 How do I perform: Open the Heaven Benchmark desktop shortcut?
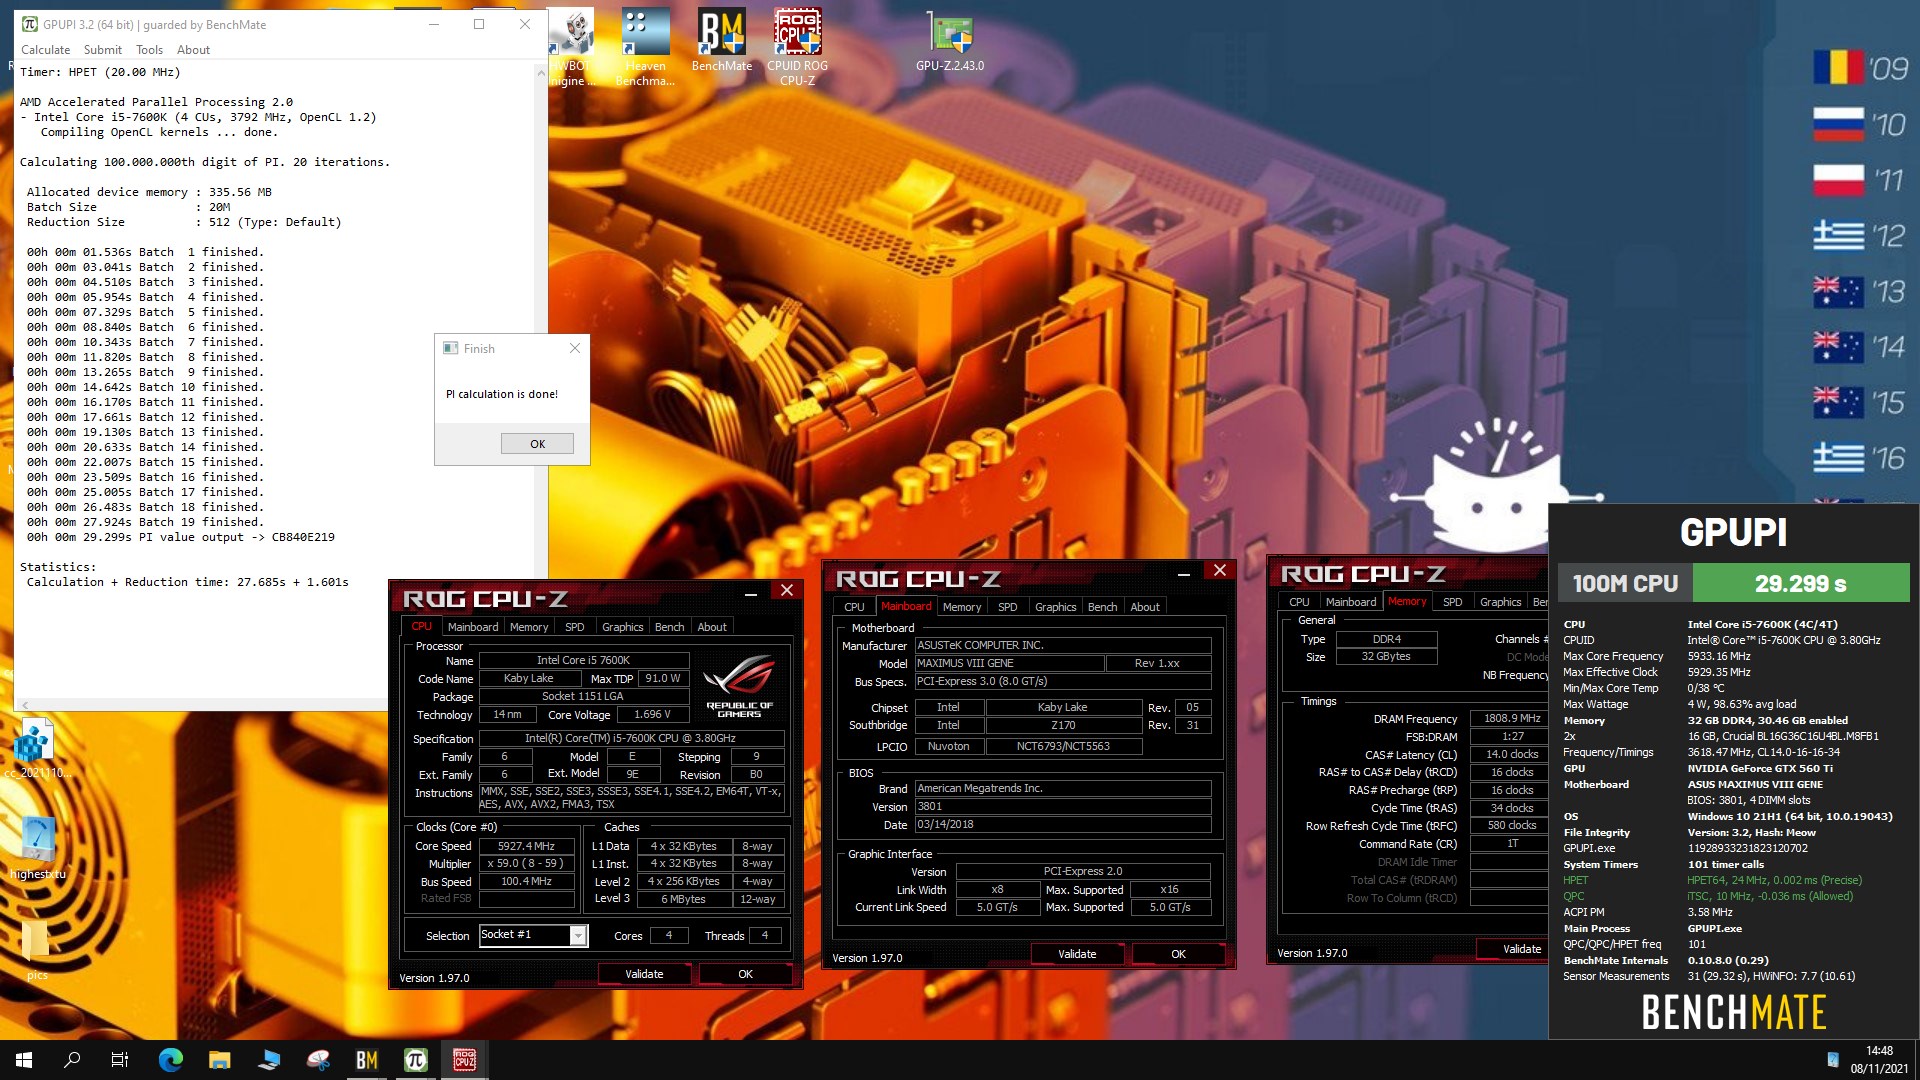tap(645, 46)
